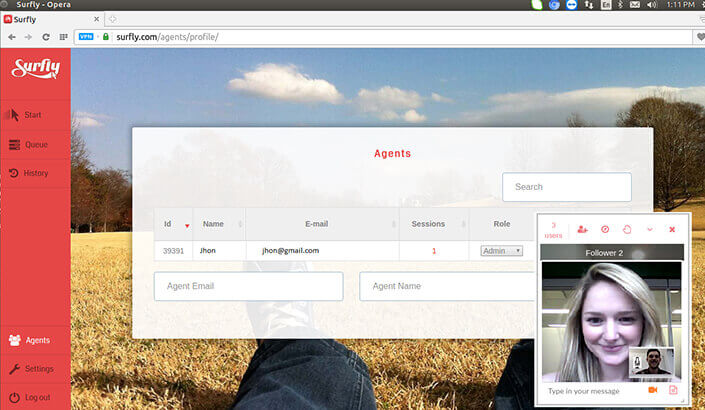Screen dimensions: 705x410
Task: Click the Search field in Agents panel
Action: pos(567,187)
